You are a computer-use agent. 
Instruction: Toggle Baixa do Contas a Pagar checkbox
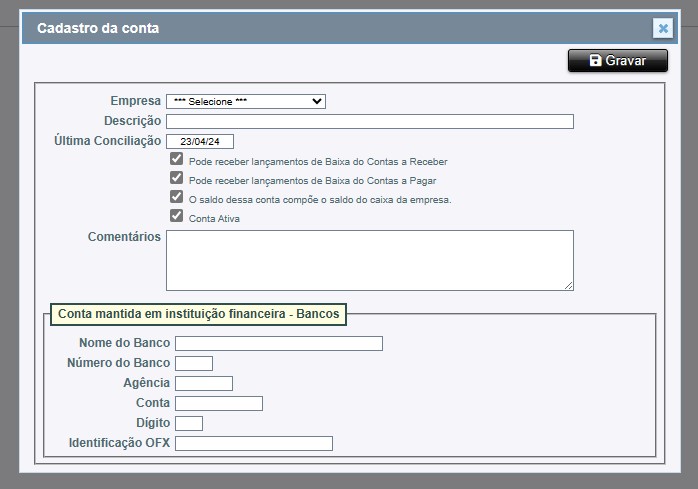(x=177, y=178)
